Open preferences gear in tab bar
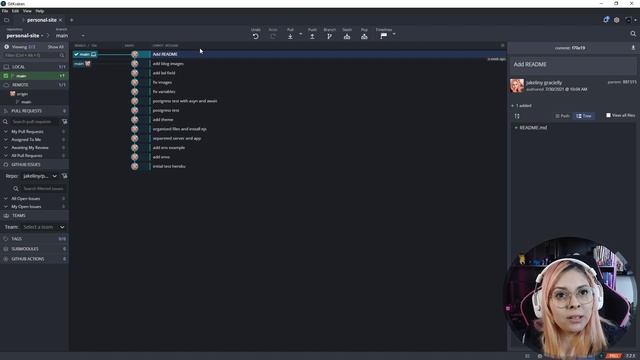This screenshot has height=360, width=640. click(x=617, y=20)
